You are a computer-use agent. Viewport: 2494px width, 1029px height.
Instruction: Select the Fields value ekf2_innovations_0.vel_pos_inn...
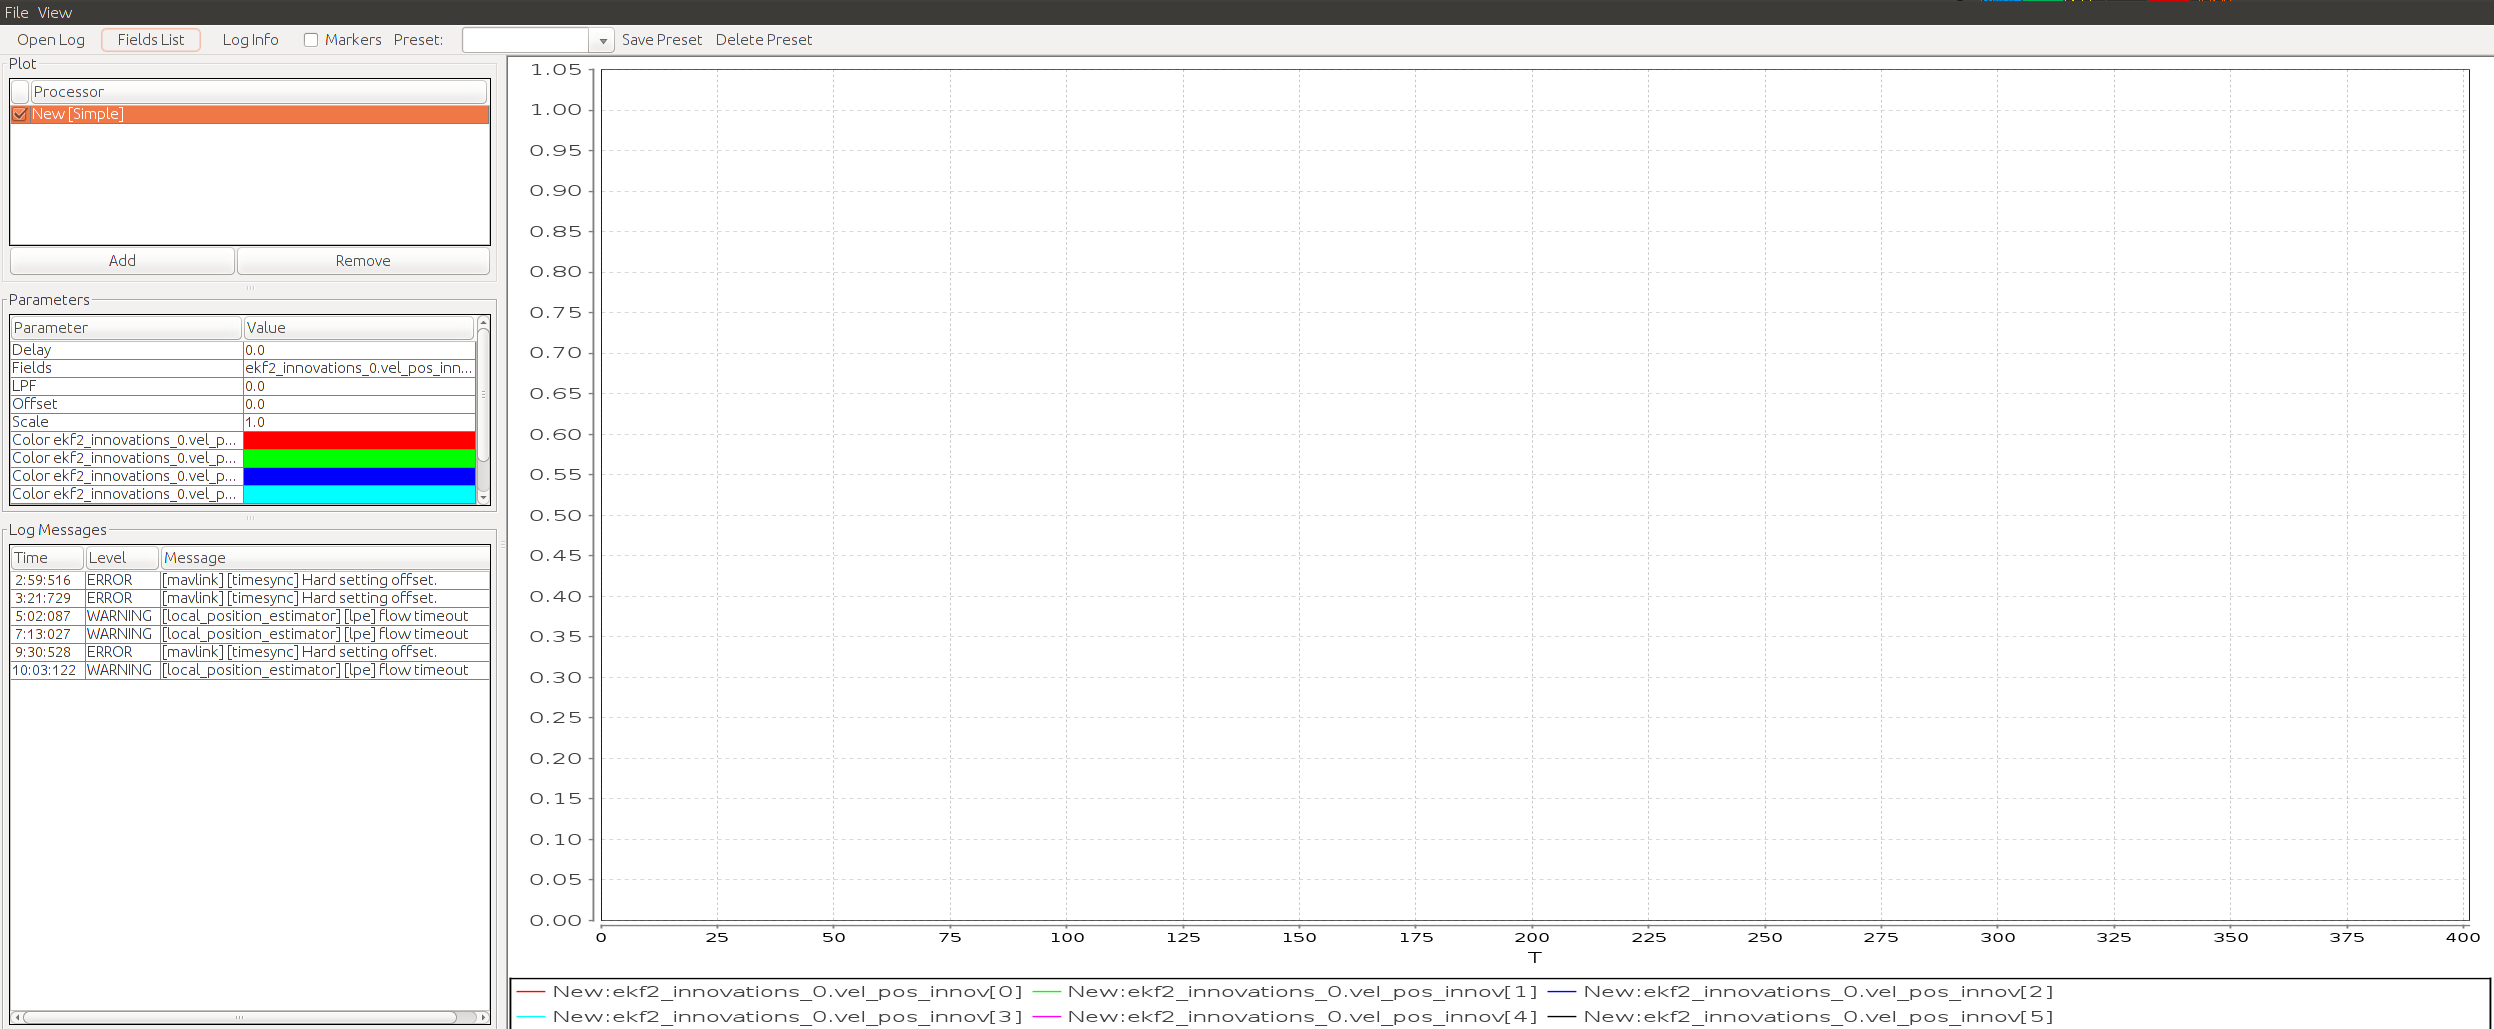click(x=359, y=368)
